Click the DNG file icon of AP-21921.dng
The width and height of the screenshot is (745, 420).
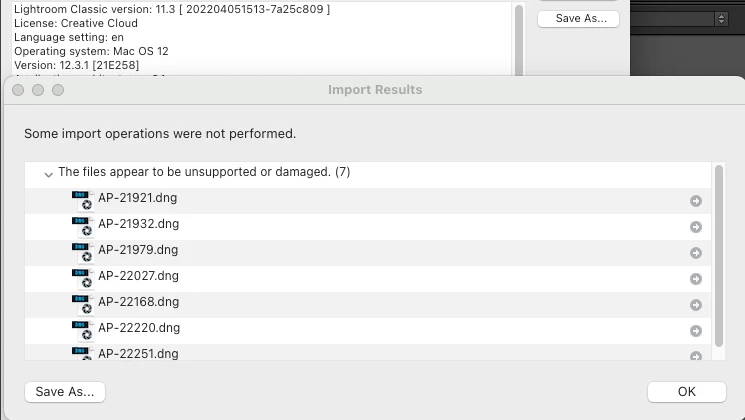83,200
